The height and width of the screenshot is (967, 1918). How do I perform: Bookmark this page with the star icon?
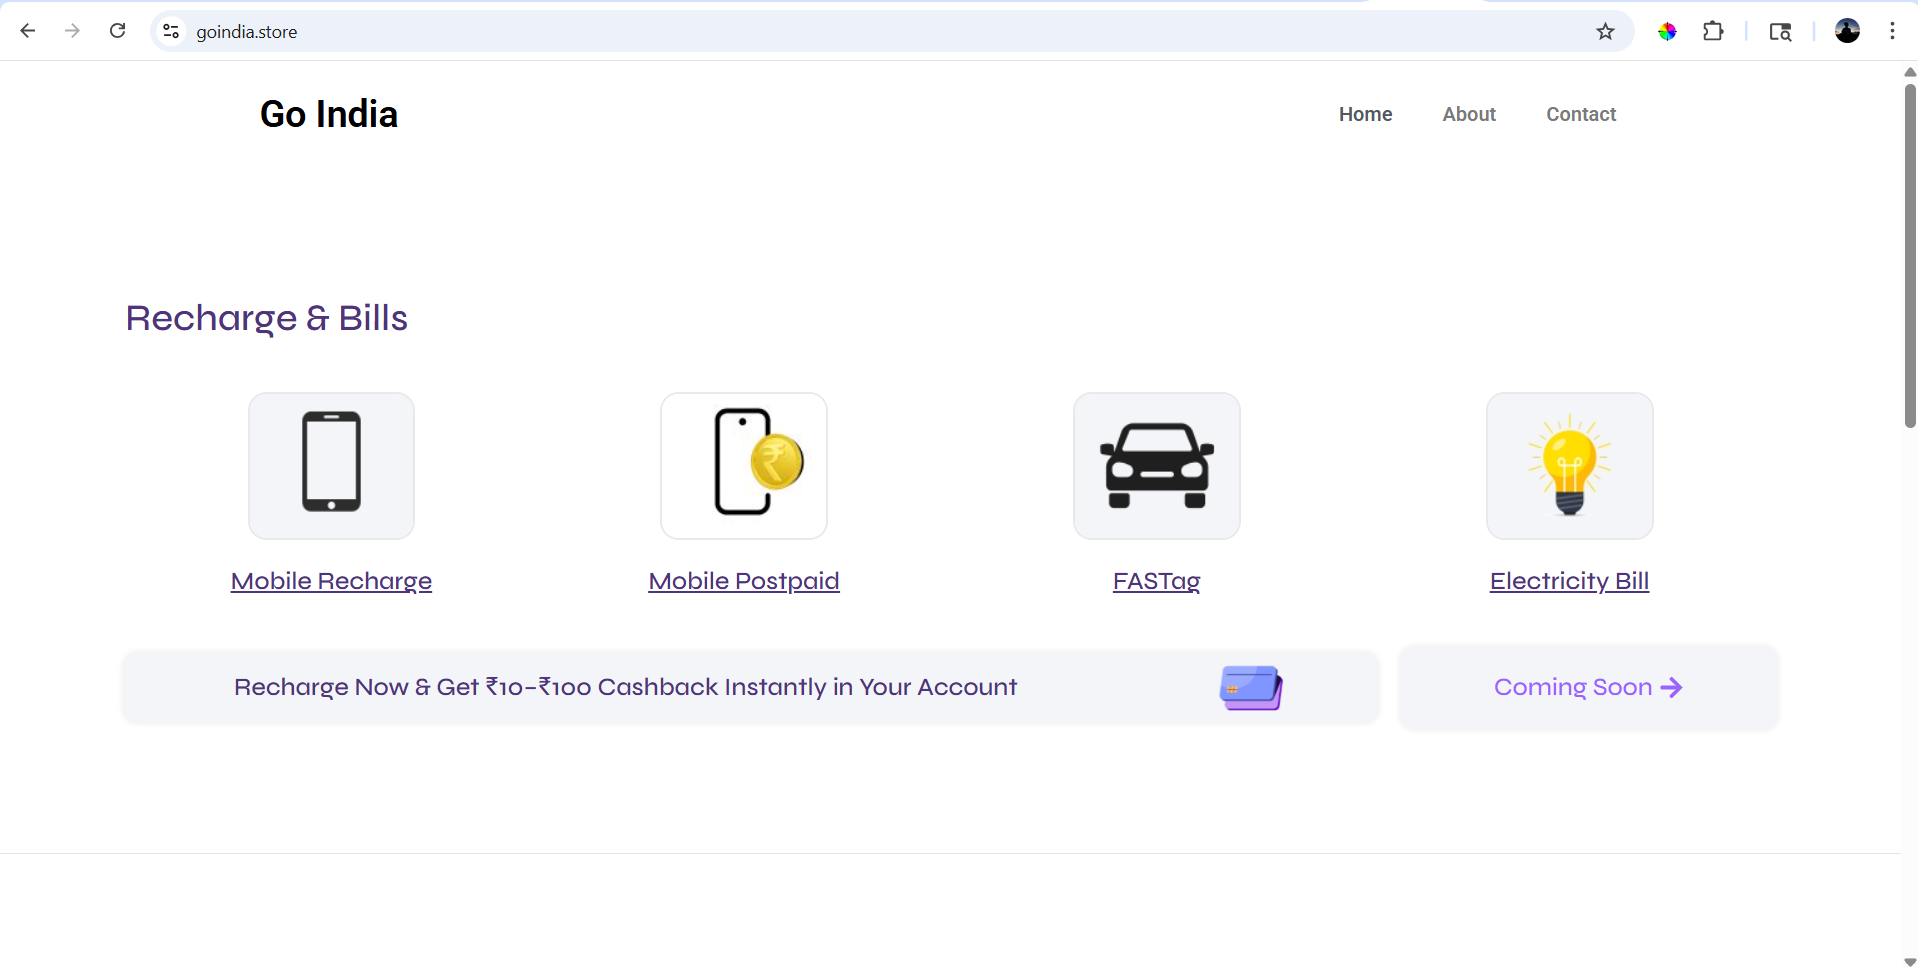click(x=1605, y=32)
